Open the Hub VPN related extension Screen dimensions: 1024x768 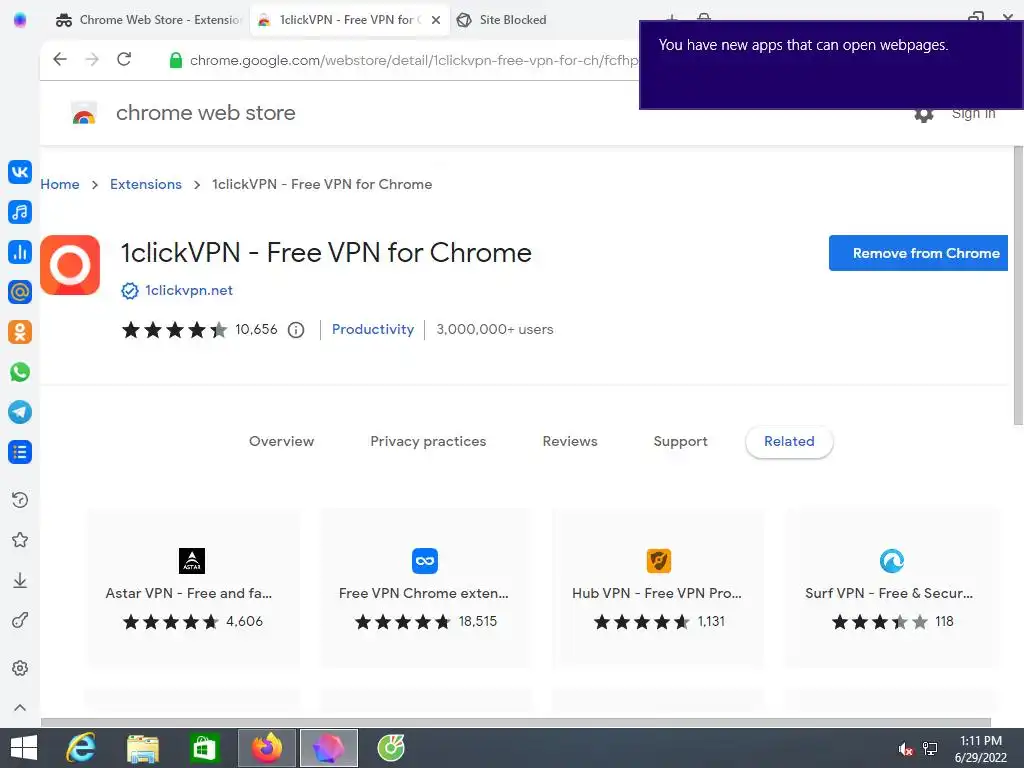coord(658,588)
